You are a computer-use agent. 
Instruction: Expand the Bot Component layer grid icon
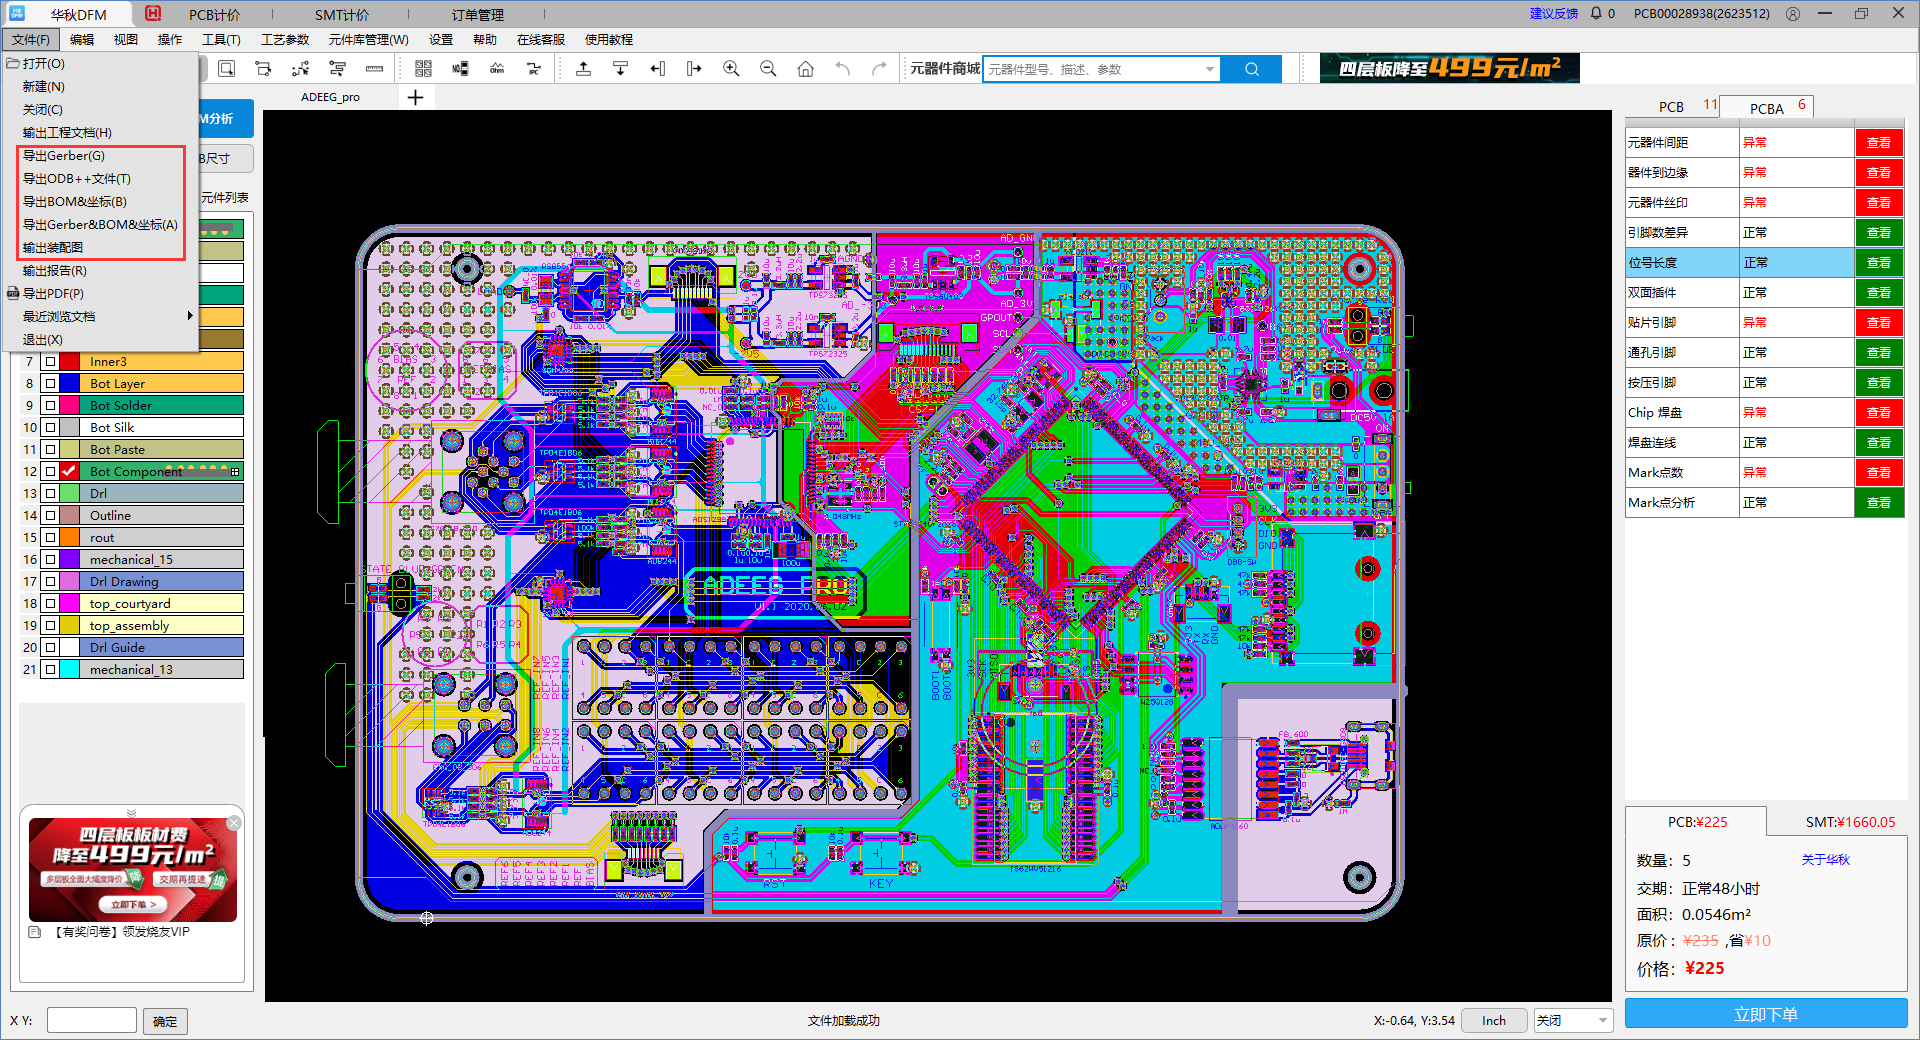pos(235,472)
